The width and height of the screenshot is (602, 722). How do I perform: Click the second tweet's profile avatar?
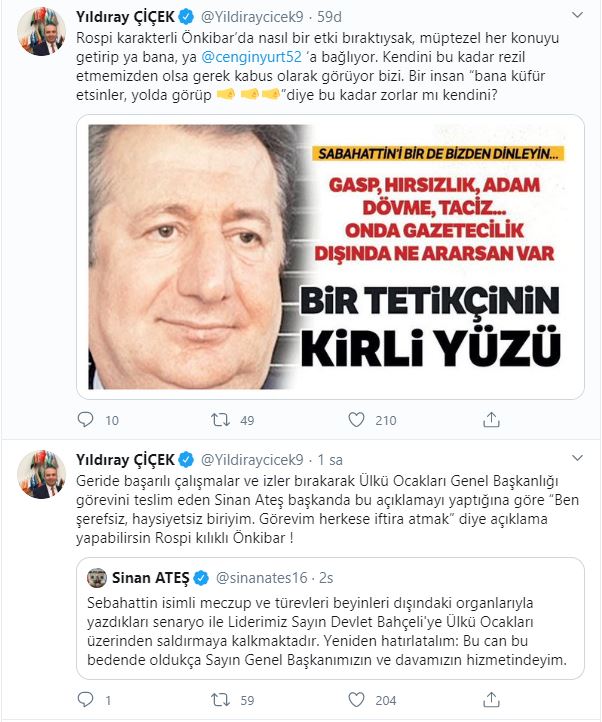41,474
